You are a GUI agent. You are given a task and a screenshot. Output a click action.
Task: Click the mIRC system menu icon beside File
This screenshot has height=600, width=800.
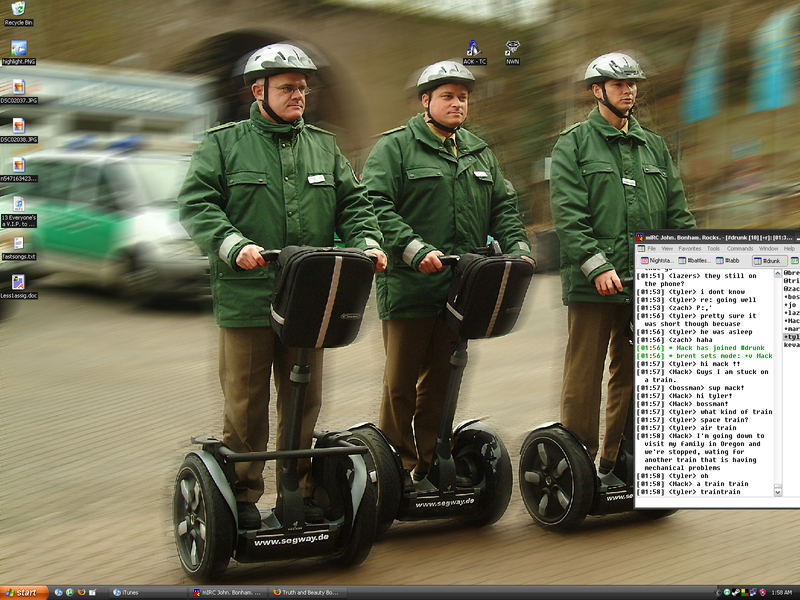(x=641, y=248)
